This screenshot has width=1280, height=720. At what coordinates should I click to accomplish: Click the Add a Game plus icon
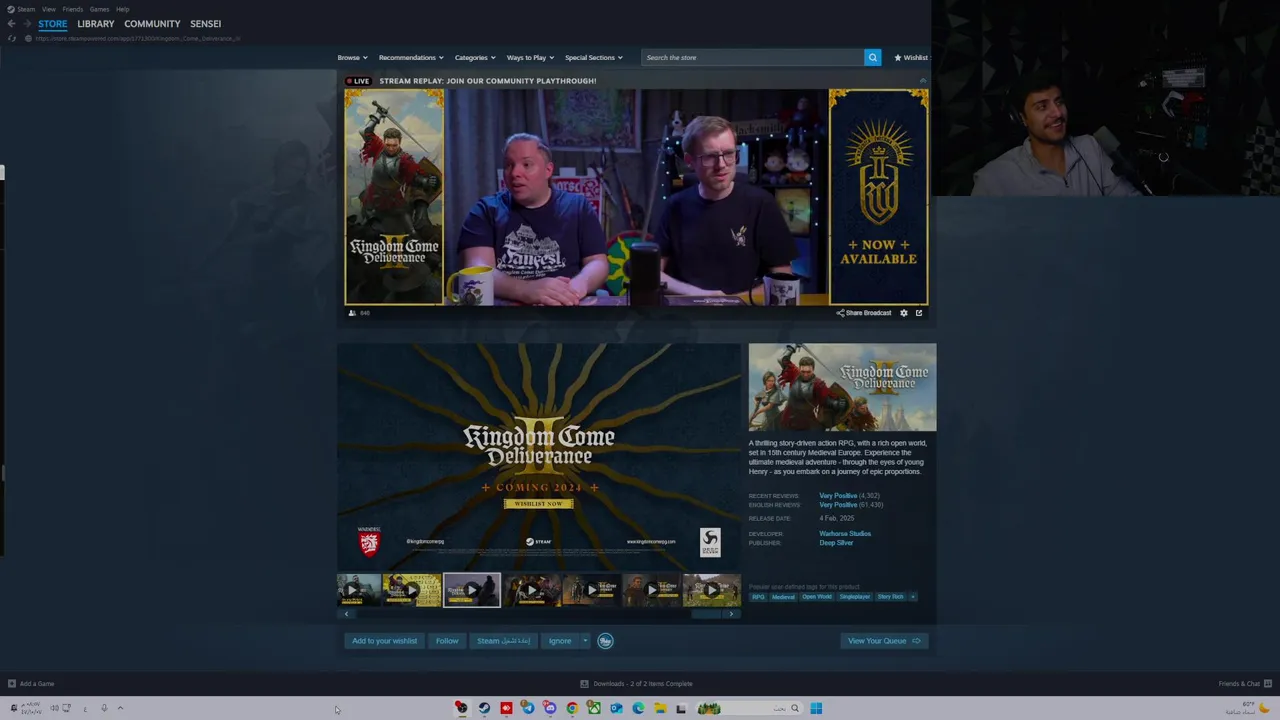12,684
